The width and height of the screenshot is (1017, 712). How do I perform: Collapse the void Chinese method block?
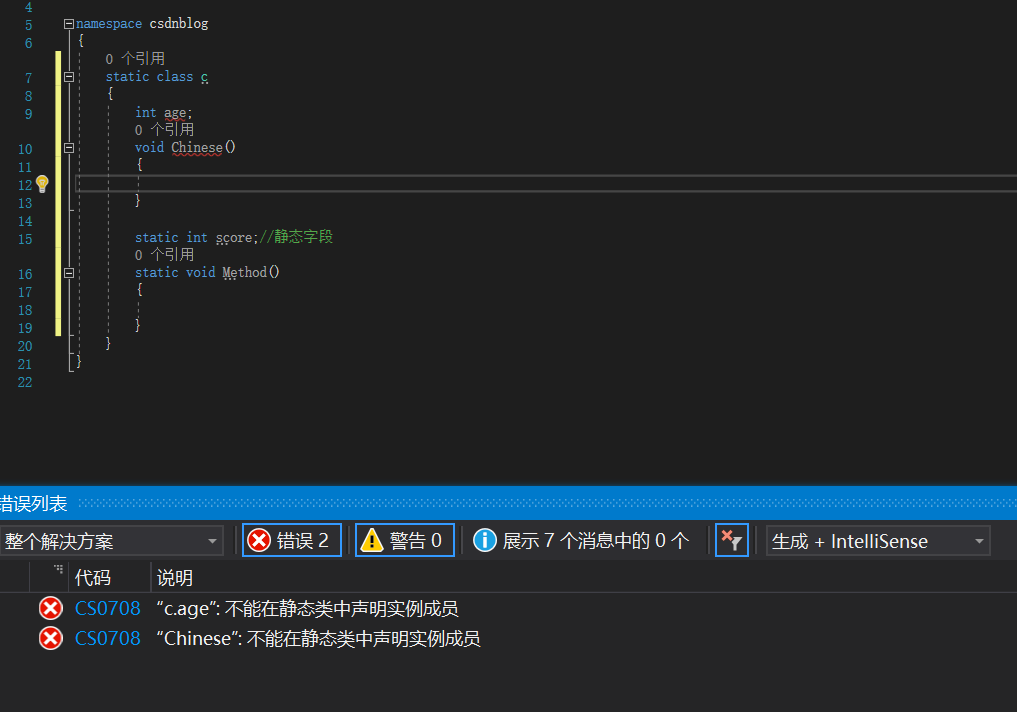69,148
